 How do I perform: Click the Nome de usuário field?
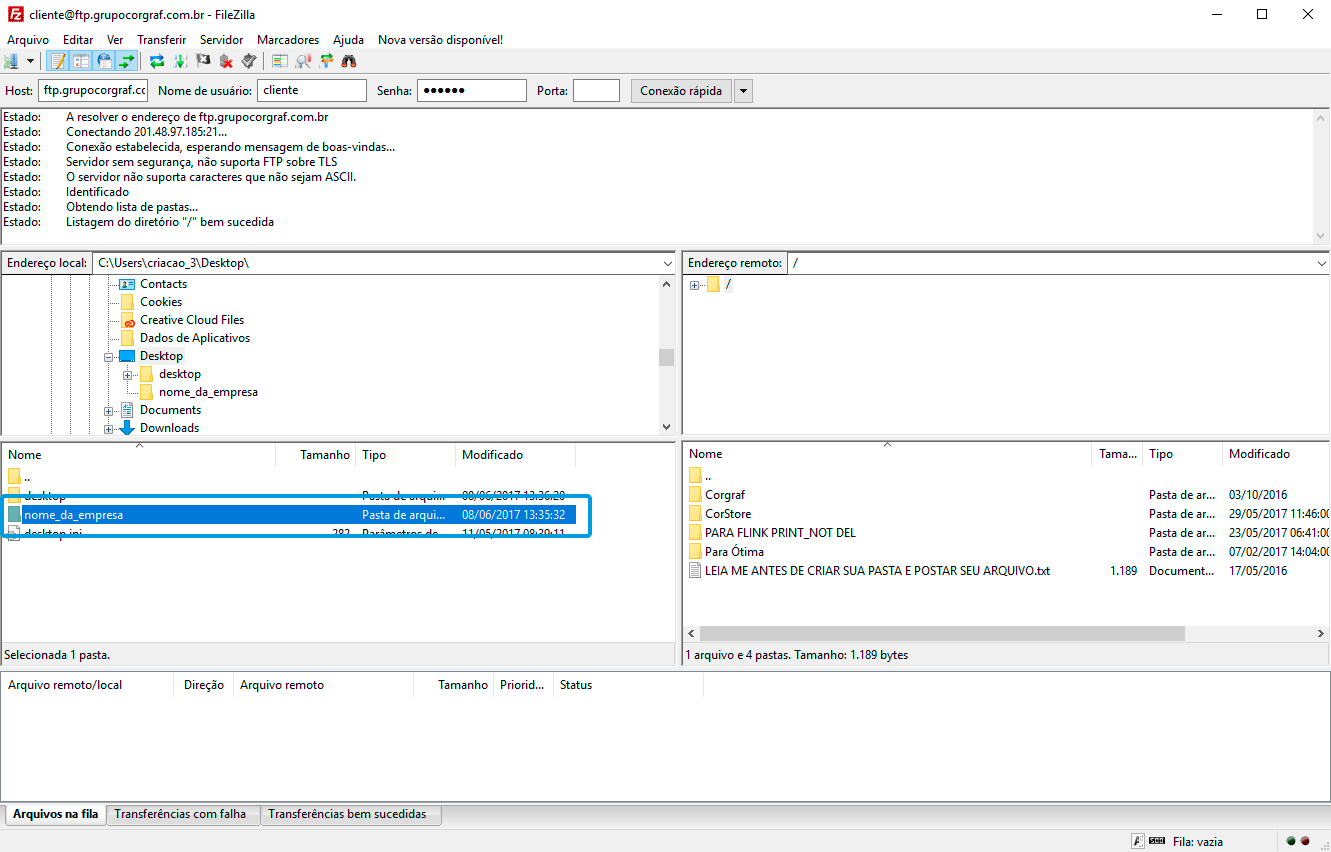click(312, 91)
